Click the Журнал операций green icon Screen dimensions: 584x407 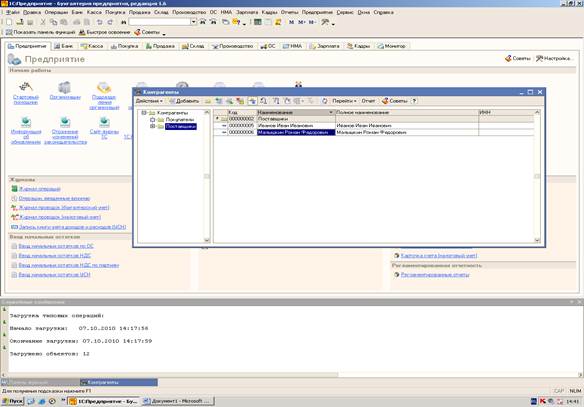click(x=14, y=189)
